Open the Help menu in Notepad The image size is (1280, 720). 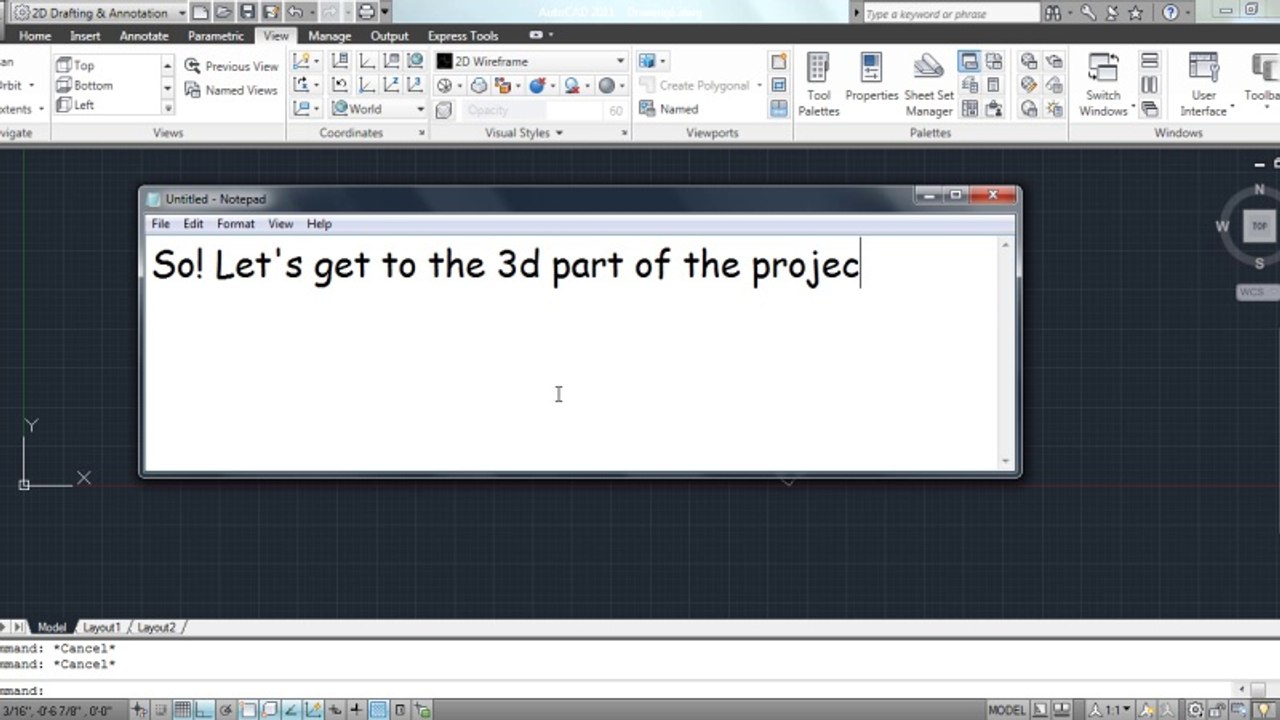(x=319, y=224)
